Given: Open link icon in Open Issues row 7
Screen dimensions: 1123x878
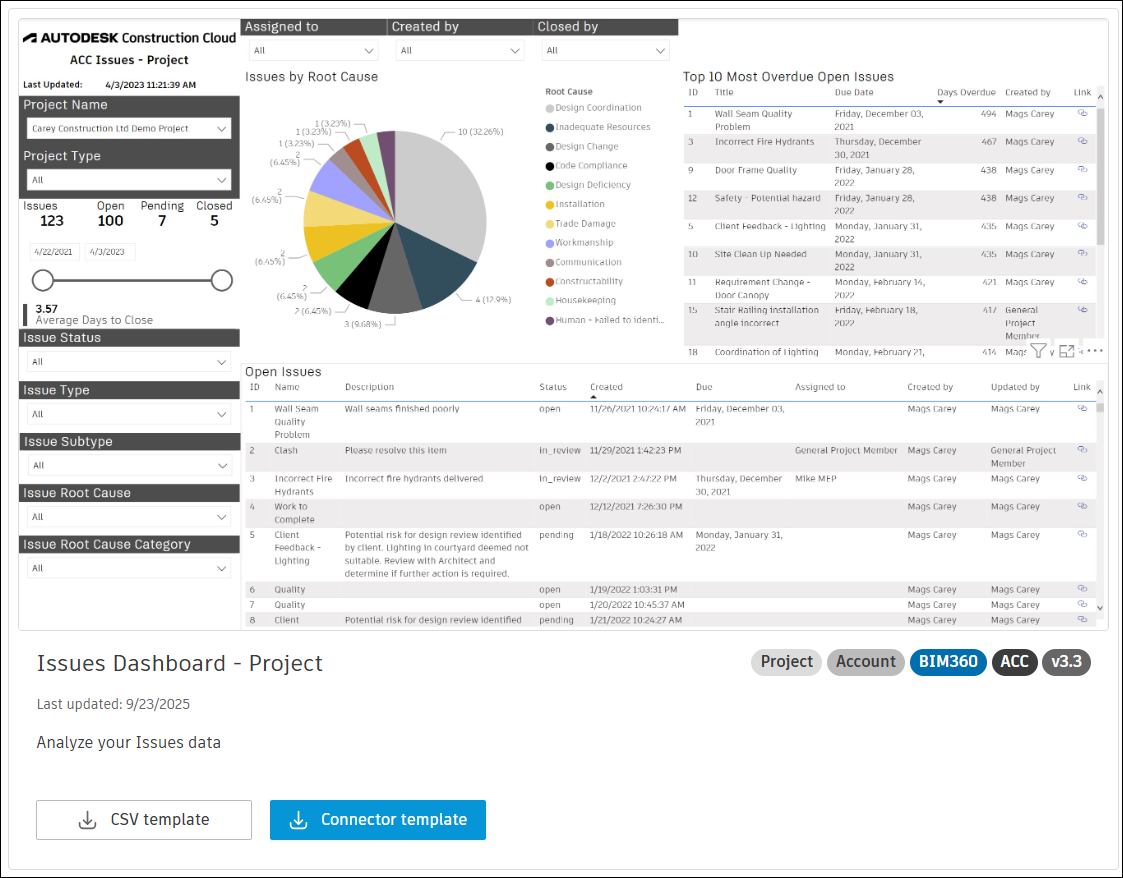Looking at the screenshot, I should [x=1082, y=604].
